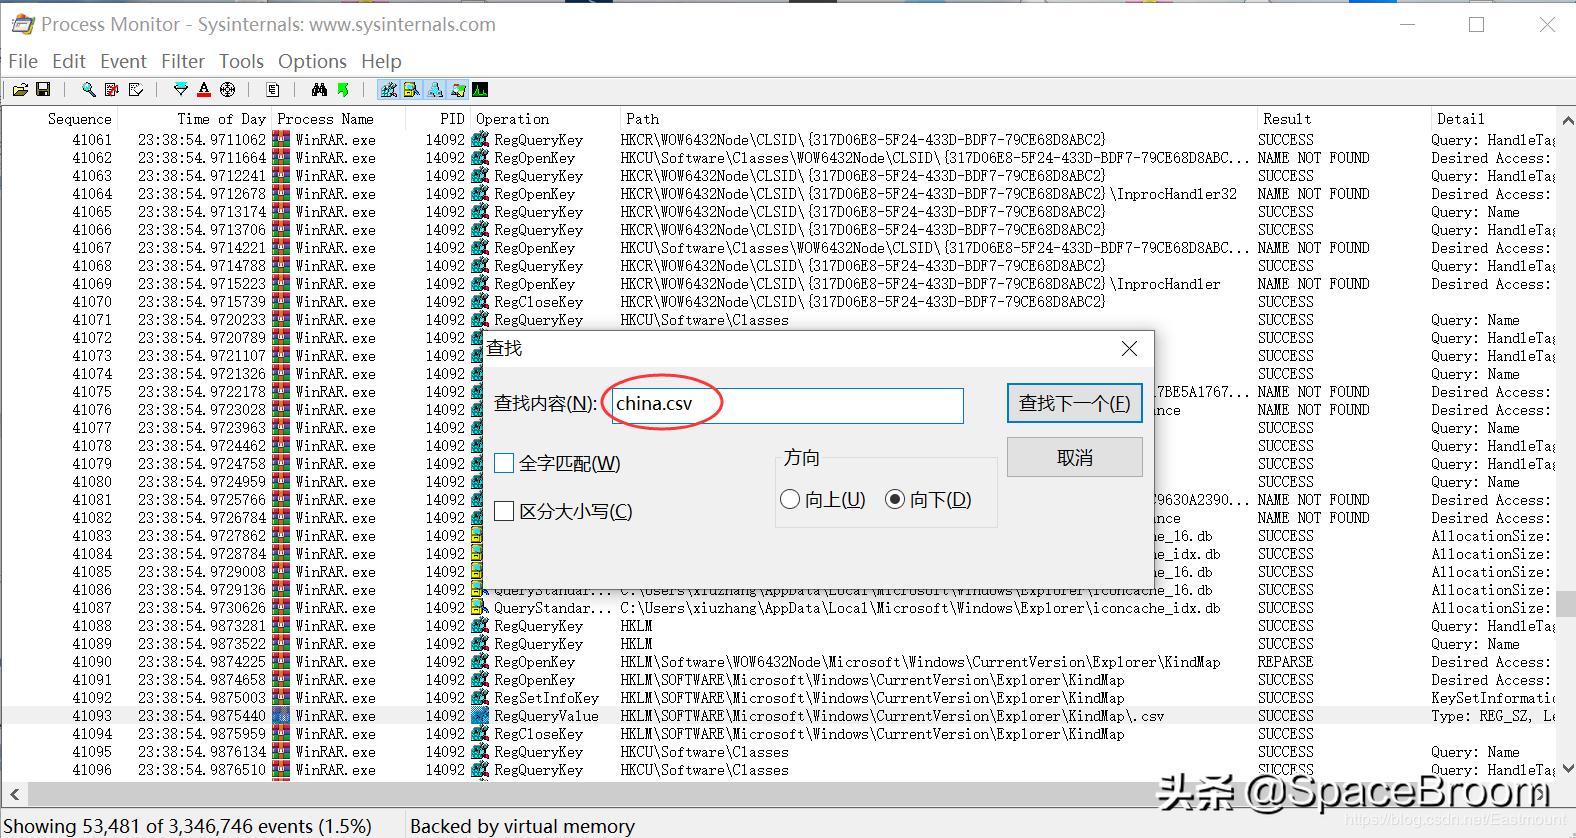1576x838 pixels.
Task: Click the 取消 cancel button
Action: [1074, 457]
